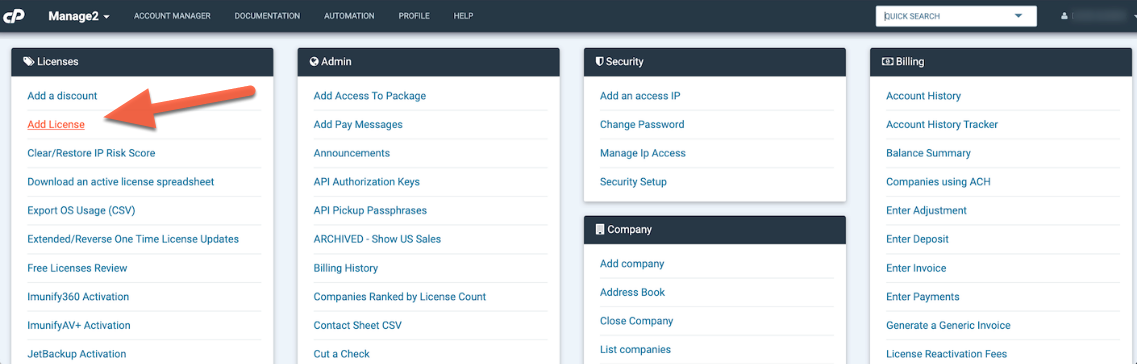Open the Profile menu

point(414,16)
